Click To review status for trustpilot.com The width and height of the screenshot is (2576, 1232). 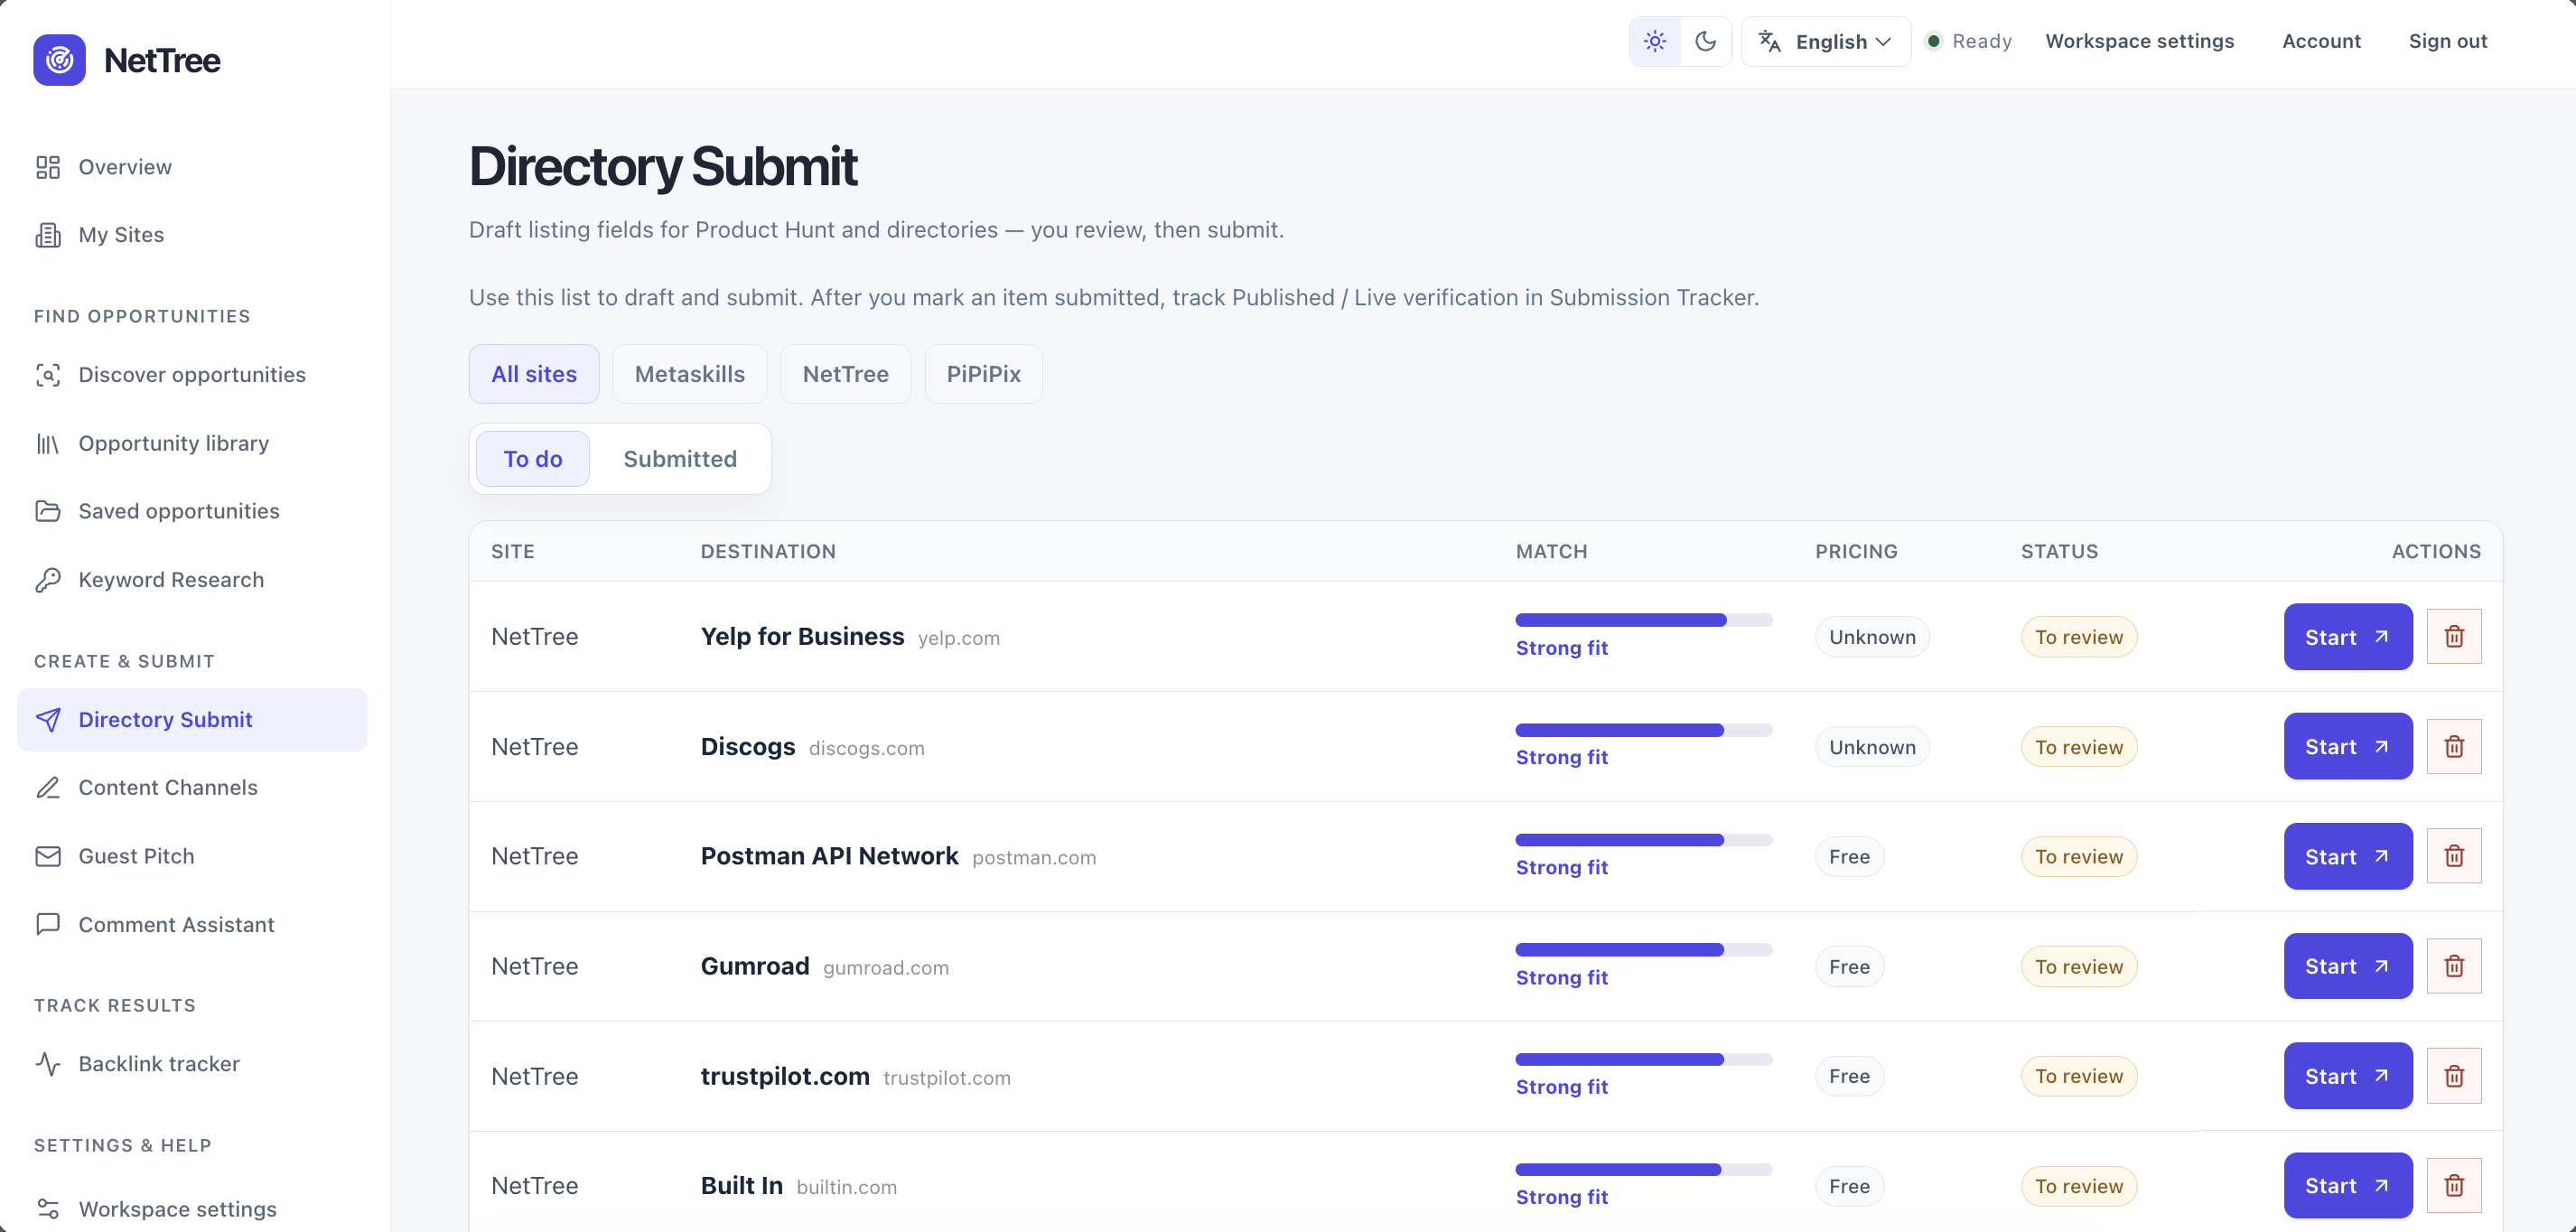(2078, 1077)
